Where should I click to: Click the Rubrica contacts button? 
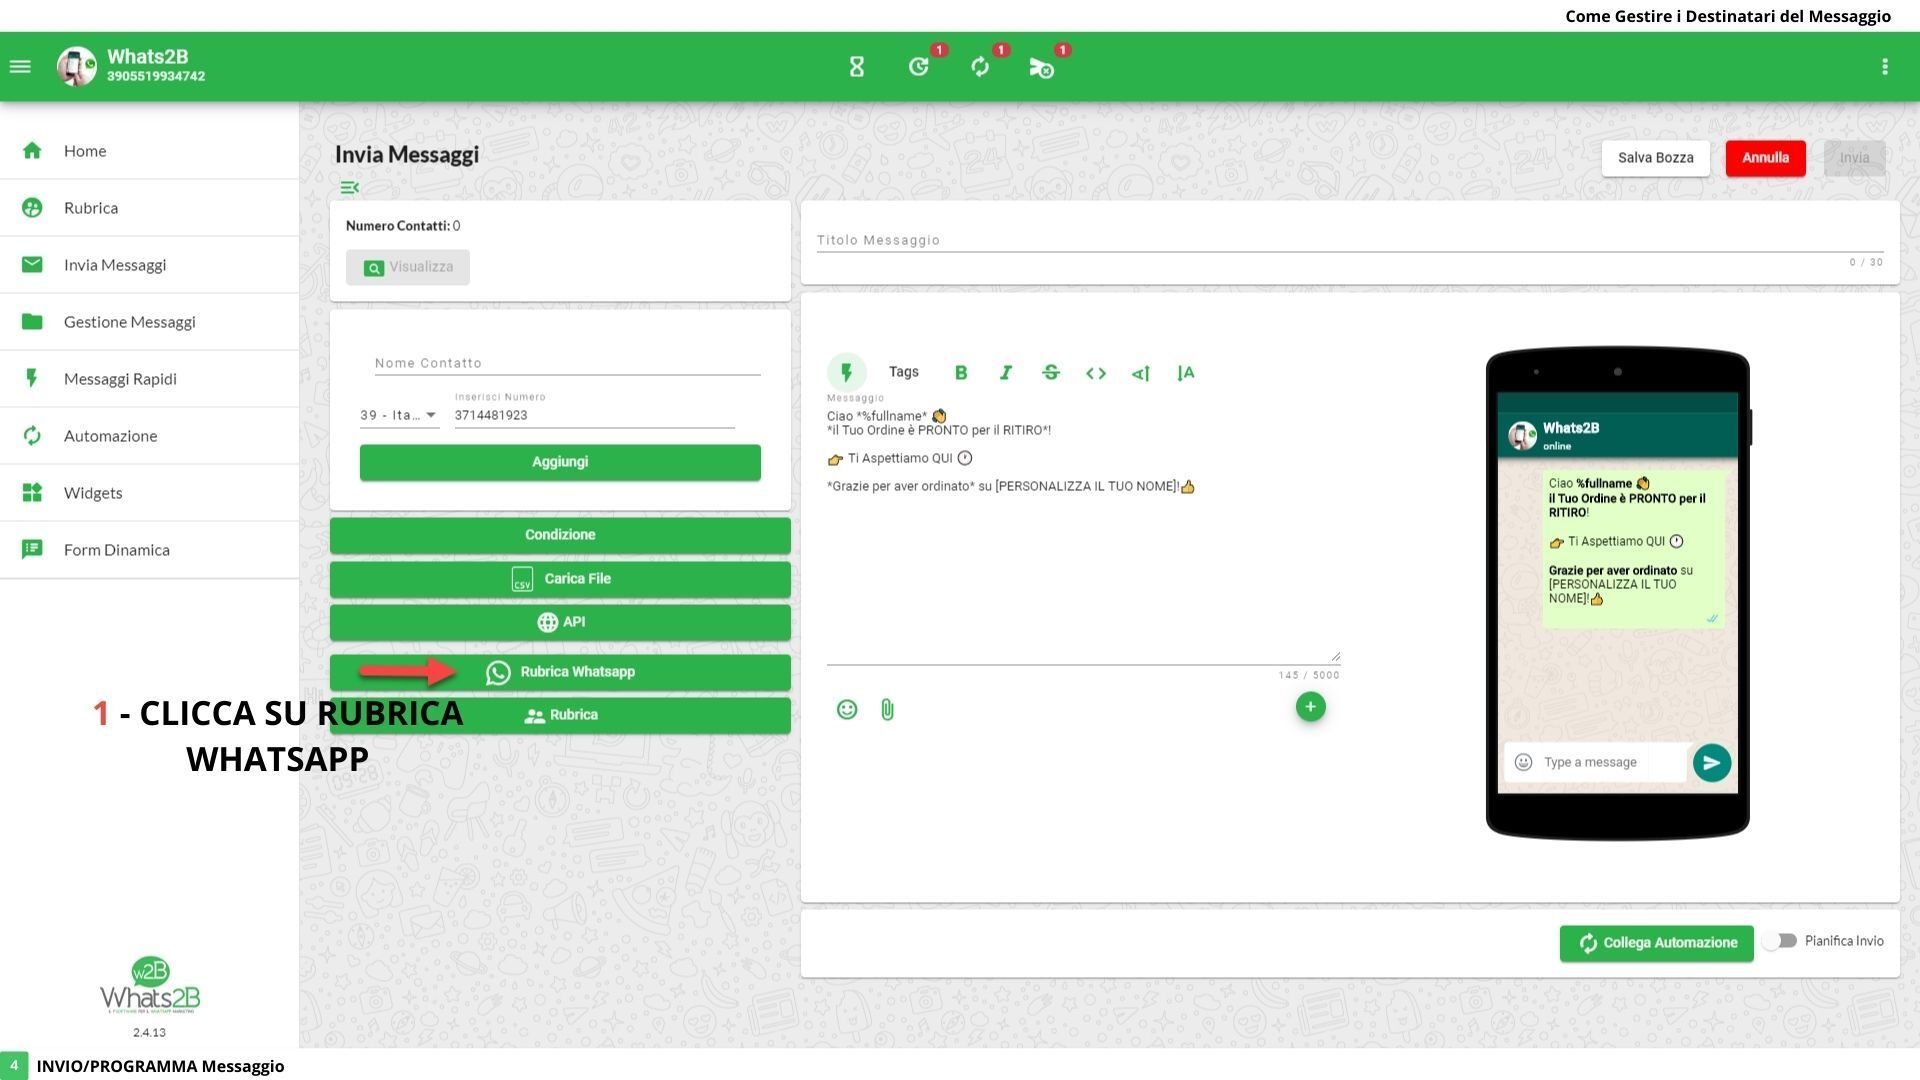[x=560, y=715]
